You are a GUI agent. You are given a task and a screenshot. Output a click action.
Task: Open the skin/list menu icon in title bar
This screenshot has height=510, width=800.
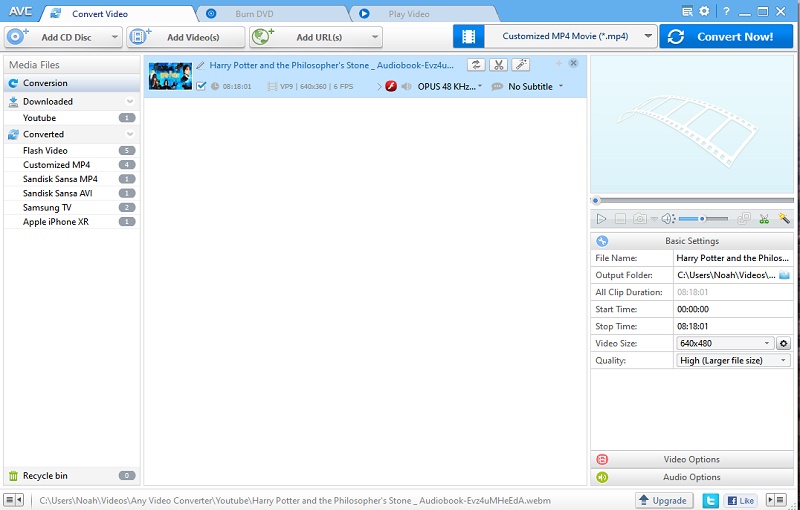click(x=688, y=11)
